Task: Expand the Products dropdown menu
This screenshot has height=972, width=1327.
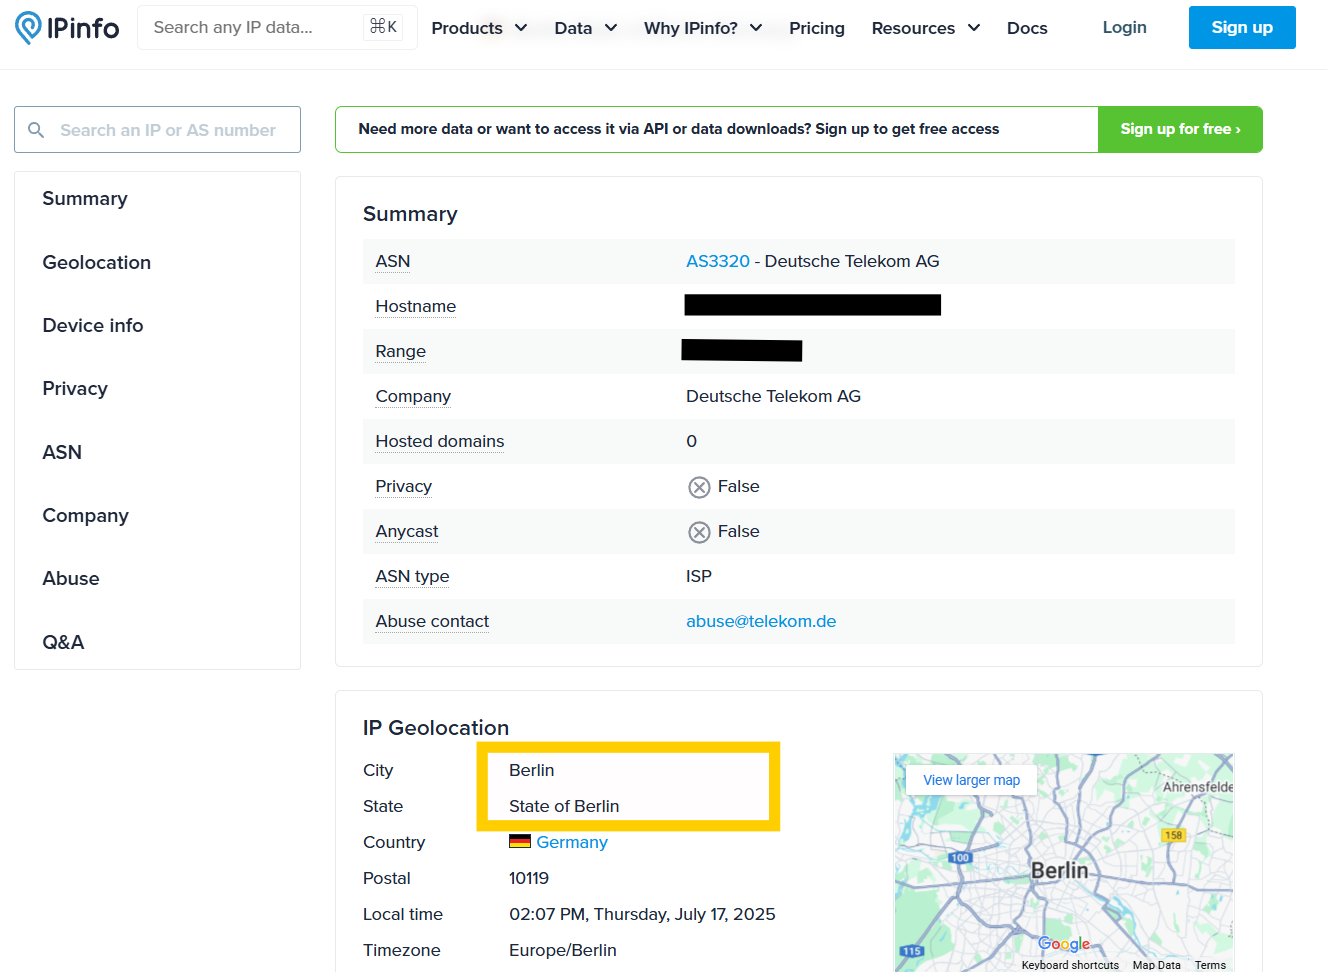Action: (479, 28)
